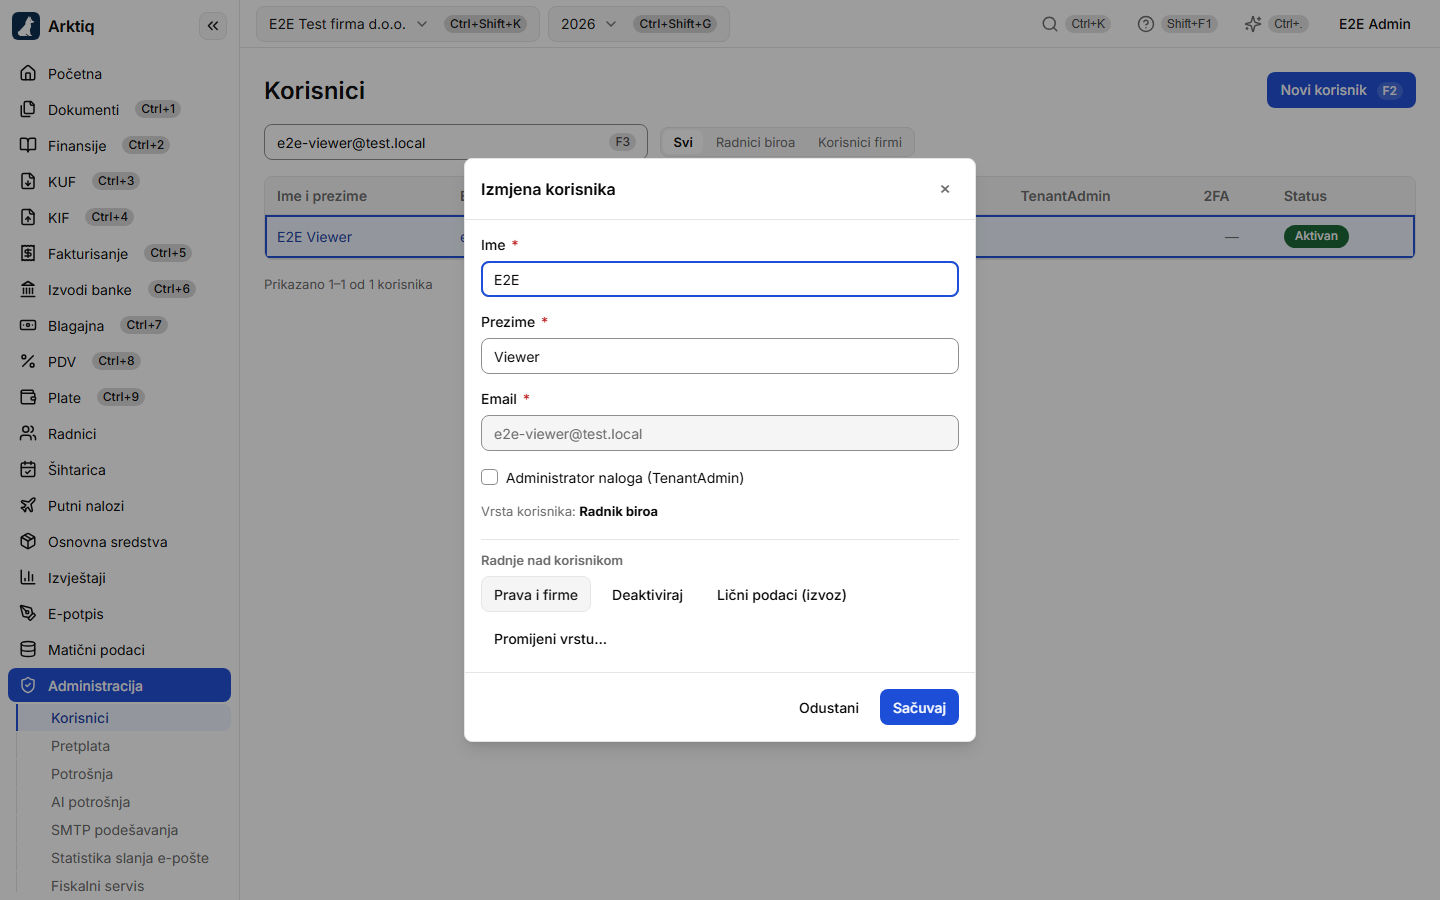This screenshot has width=1440, height=900.
Task: Open the E2E Admin user menu
Action: 1375,24
